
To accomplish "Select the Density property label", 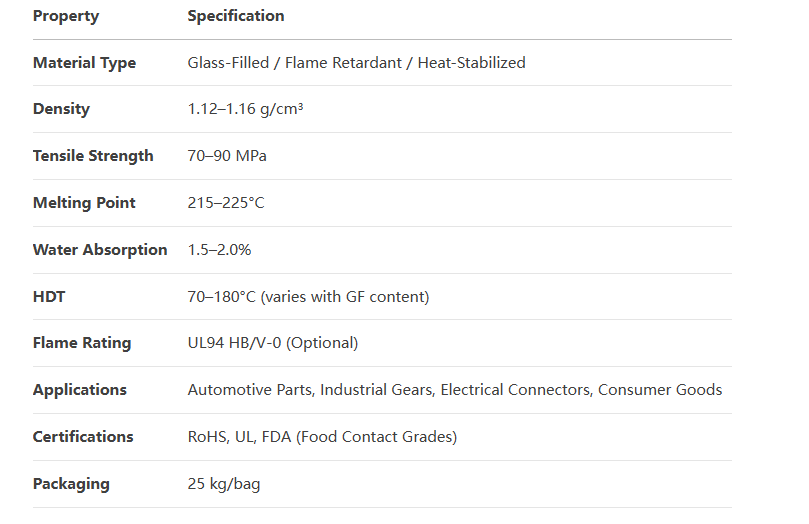I will 61,109.
